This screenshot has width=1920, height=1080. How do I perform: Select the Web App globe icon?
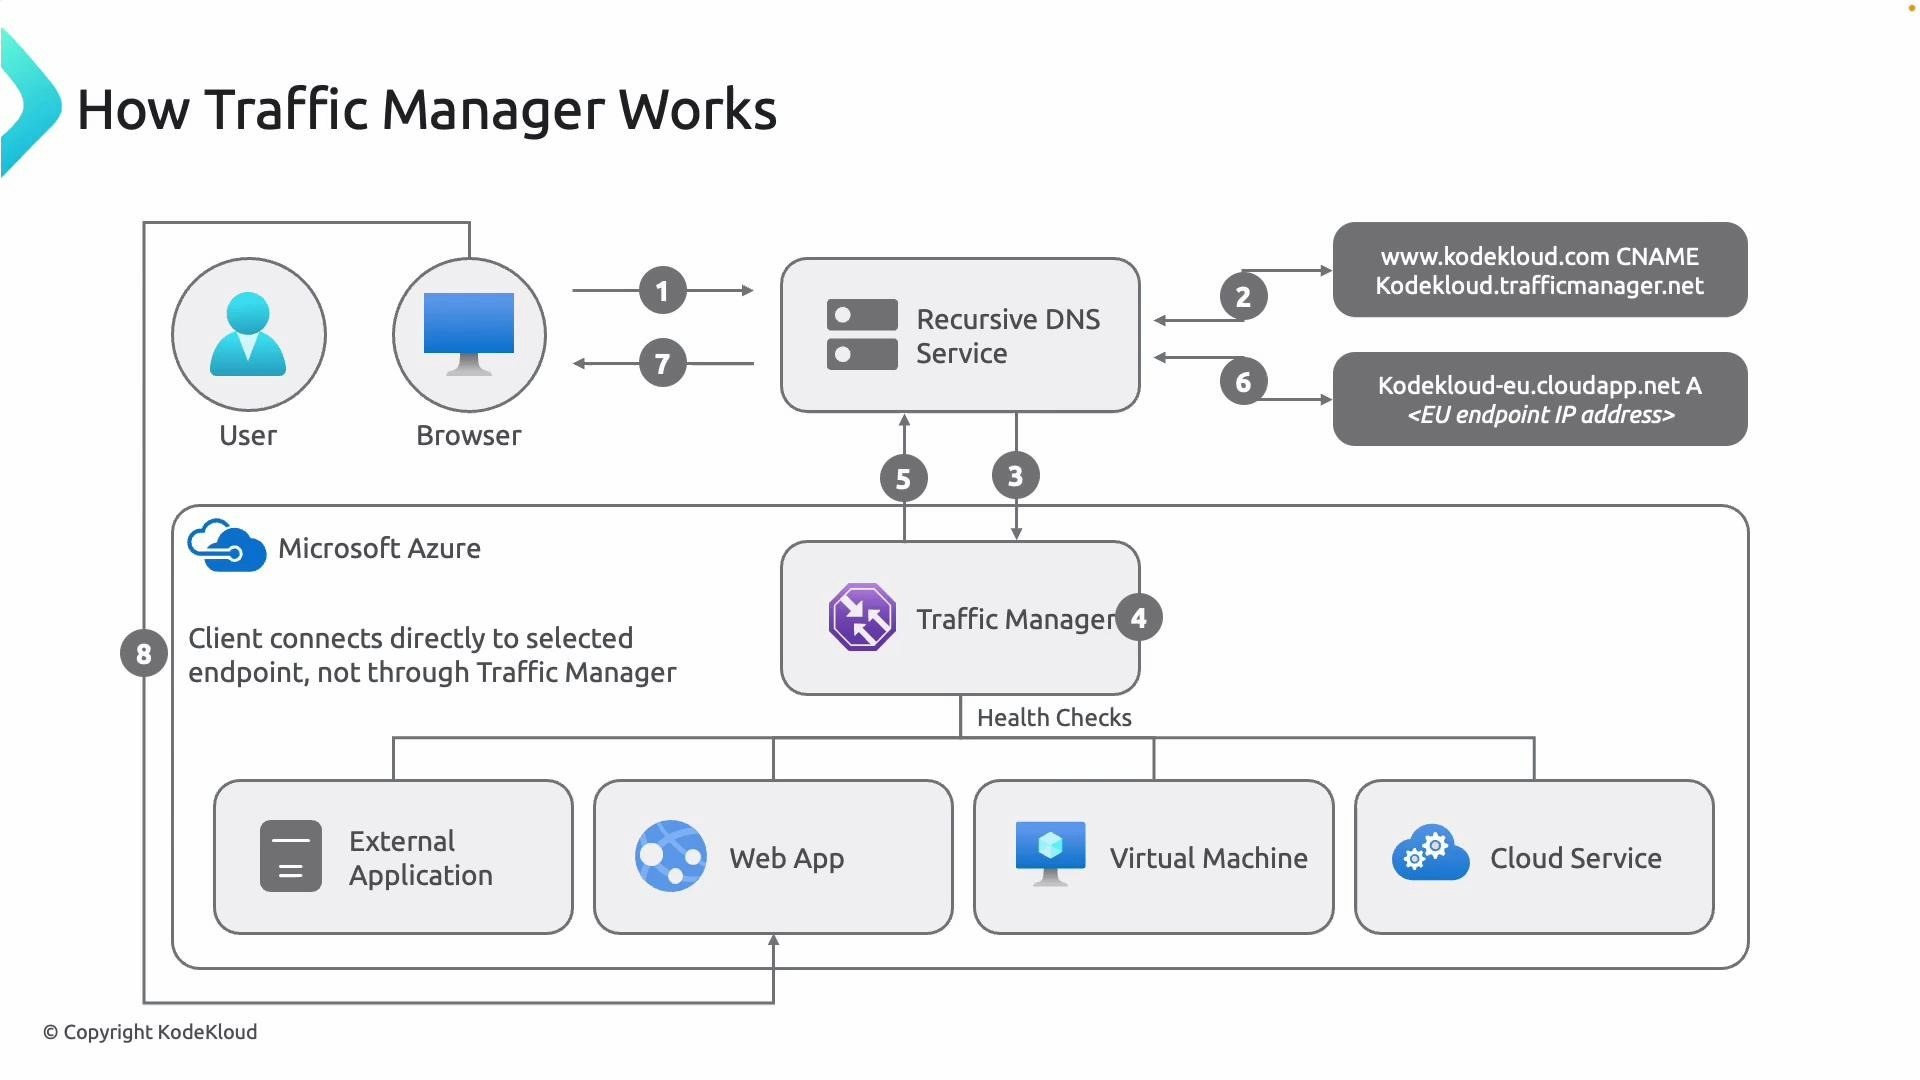[x=672, y=857]
